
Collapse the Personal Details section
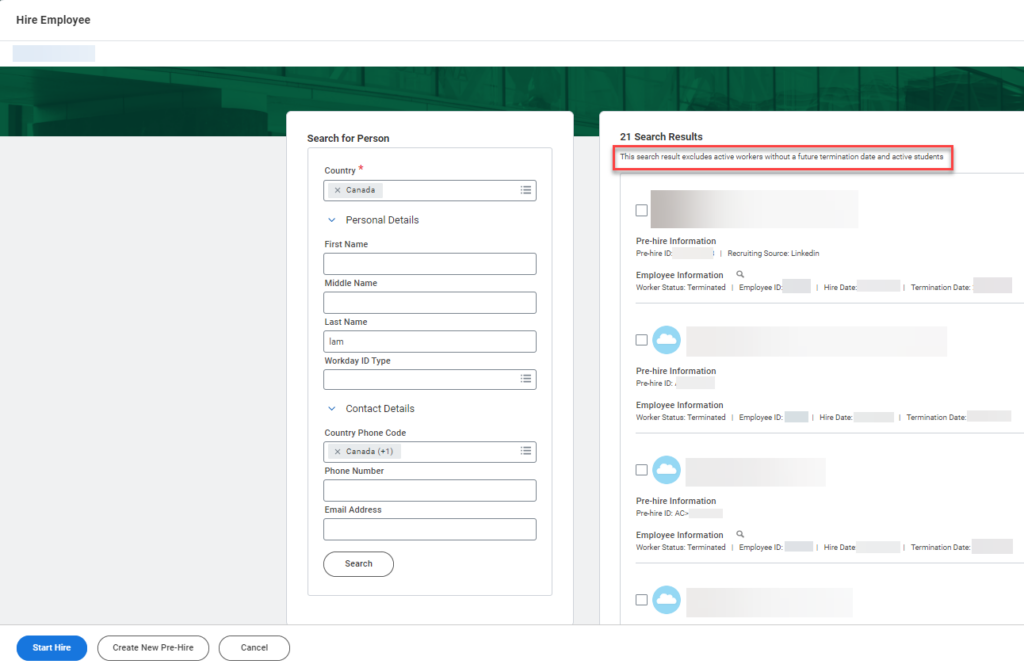coord(331,219)
